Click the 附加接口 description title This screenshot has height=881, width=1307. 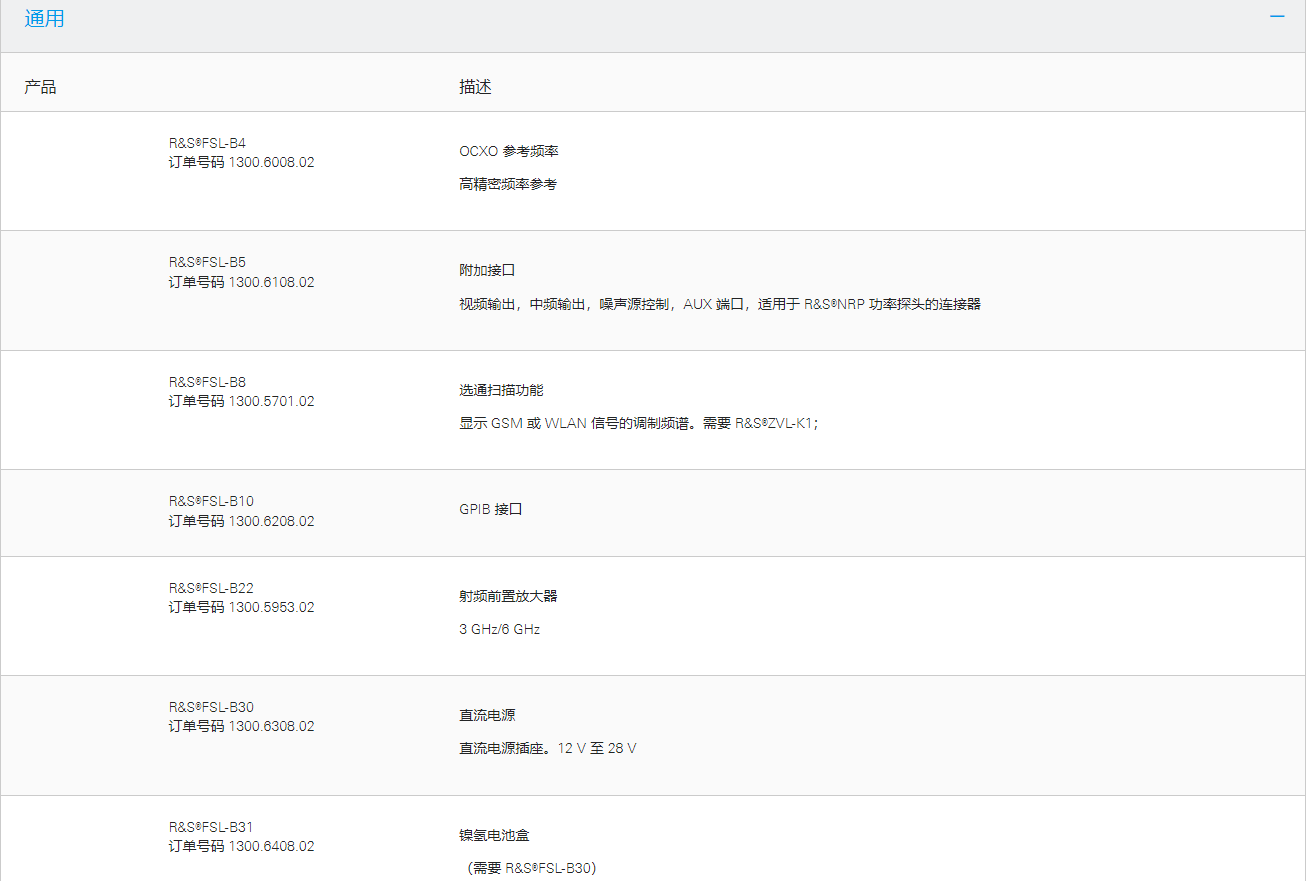tap(487, 270)
